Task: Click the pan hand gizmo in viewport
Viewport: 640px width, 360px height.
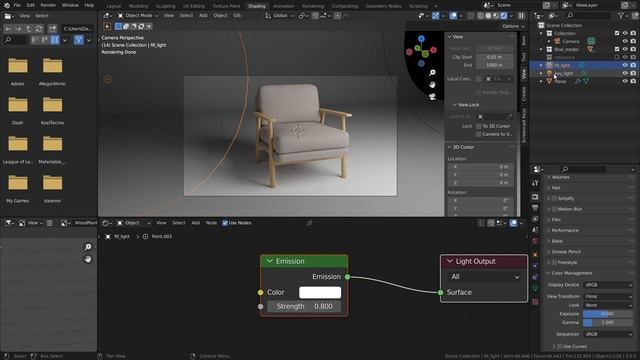Action: click(x=432, y=84)
